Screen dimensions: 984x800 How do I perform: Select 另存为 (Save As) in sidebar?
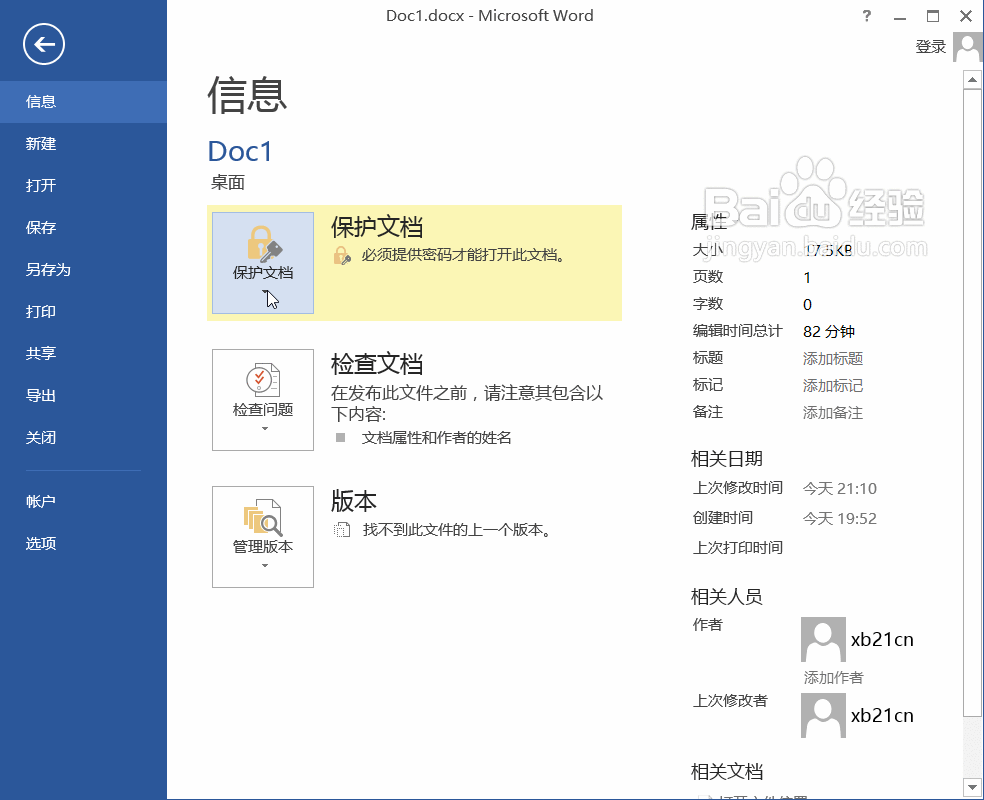click(41, 269)
